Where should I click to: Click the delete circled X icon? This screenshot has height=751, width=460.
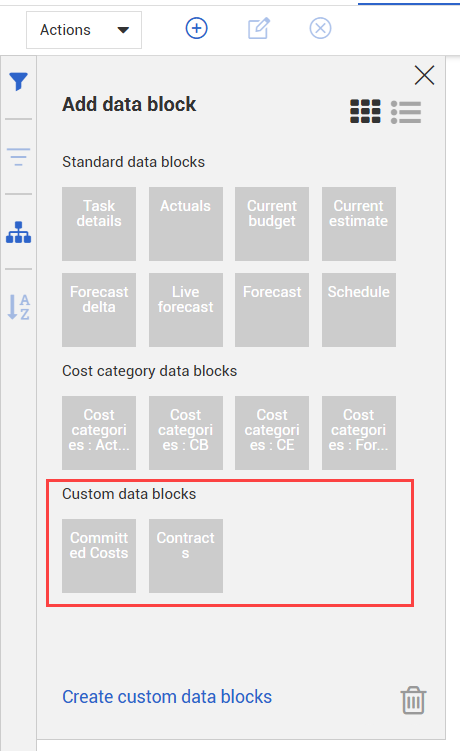320,28
